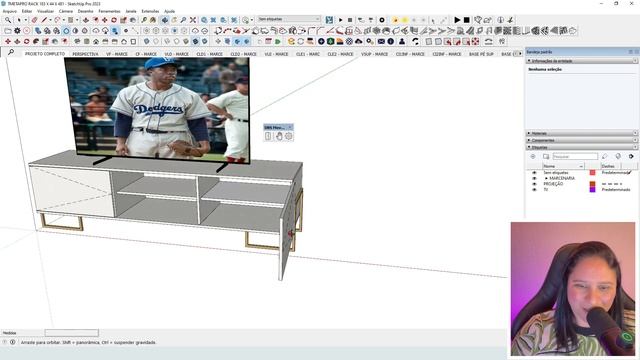Click the house icon in third toolbar row
This screenshot has height=360, width=640.
(96, 41)
